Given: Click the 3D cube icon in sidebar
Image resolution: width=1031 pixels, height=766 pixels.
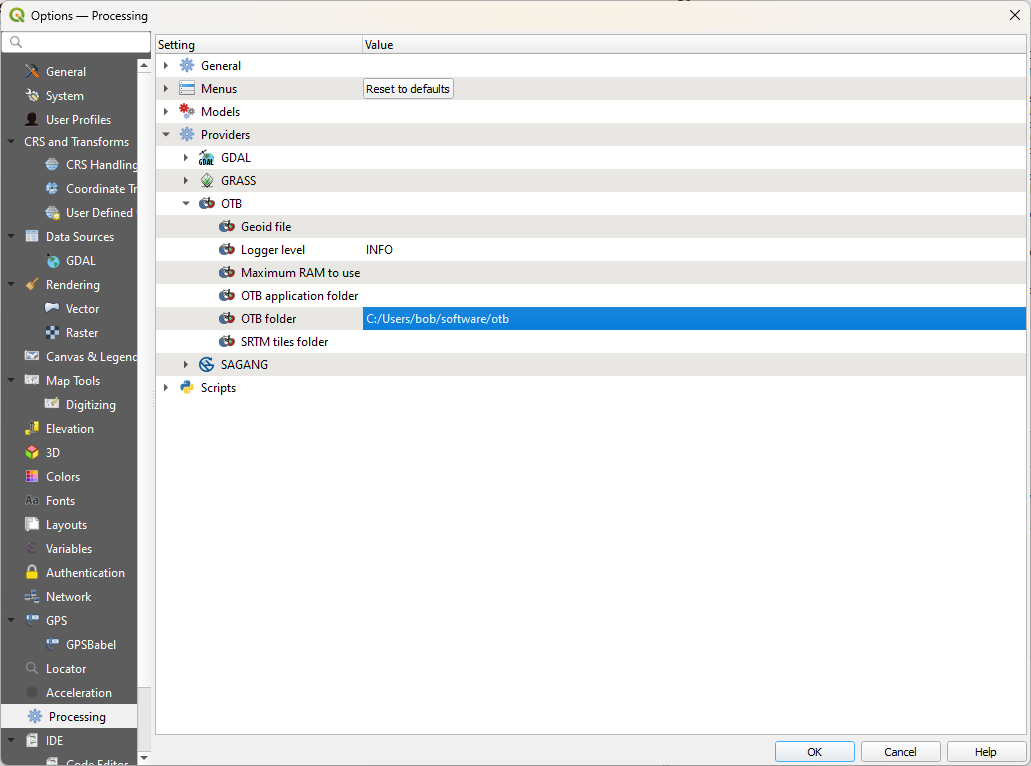Looking at the screenshot, I should [x=32, y=453].
